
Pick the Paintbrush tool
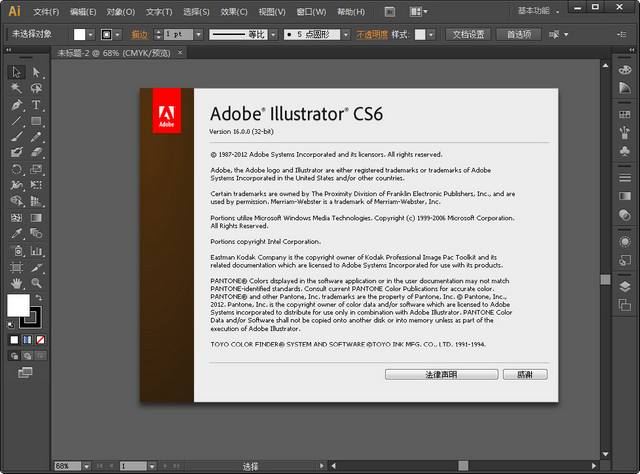(x=16, y=137)
